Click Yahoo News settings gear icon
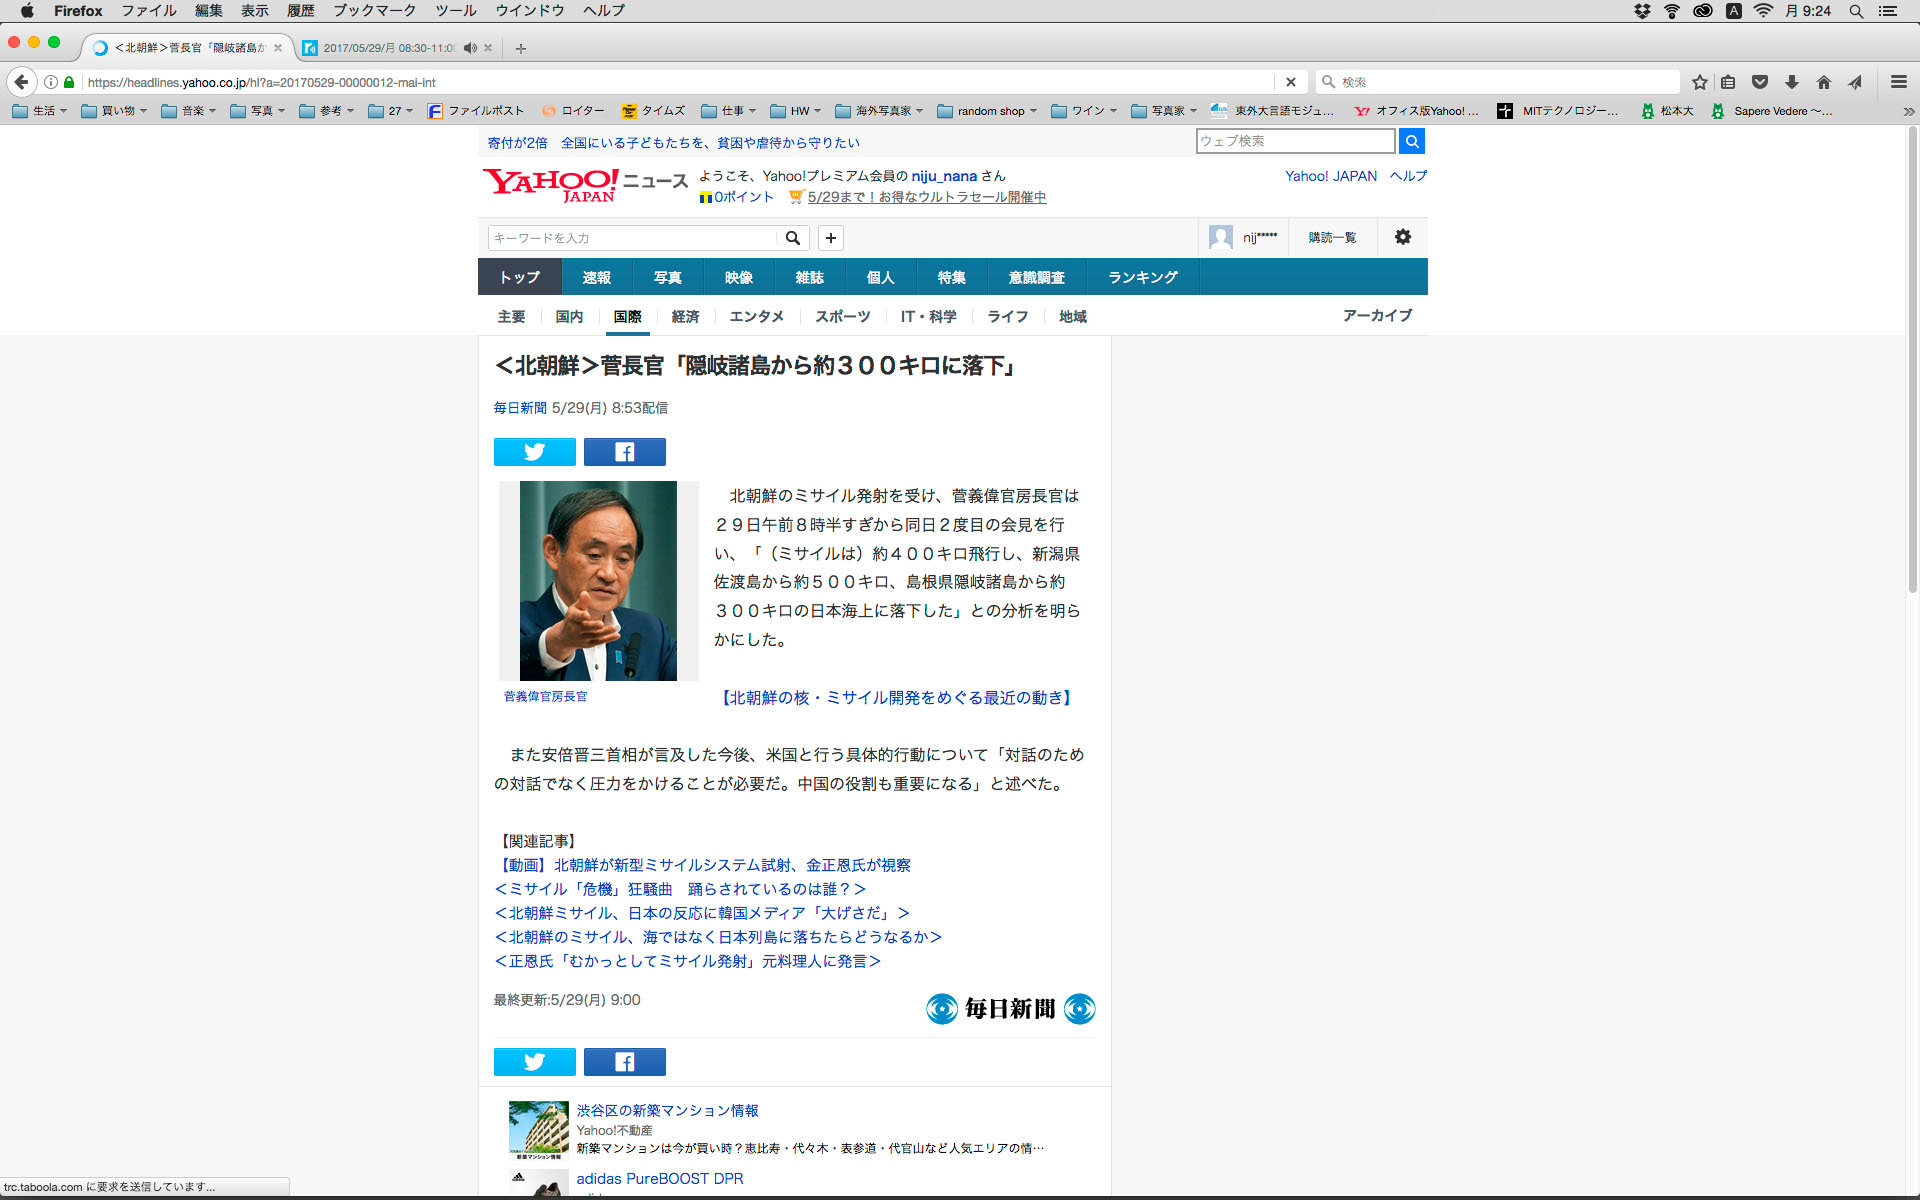The height and width of the screenshot is (1200, 1920). coord(1402,237)
